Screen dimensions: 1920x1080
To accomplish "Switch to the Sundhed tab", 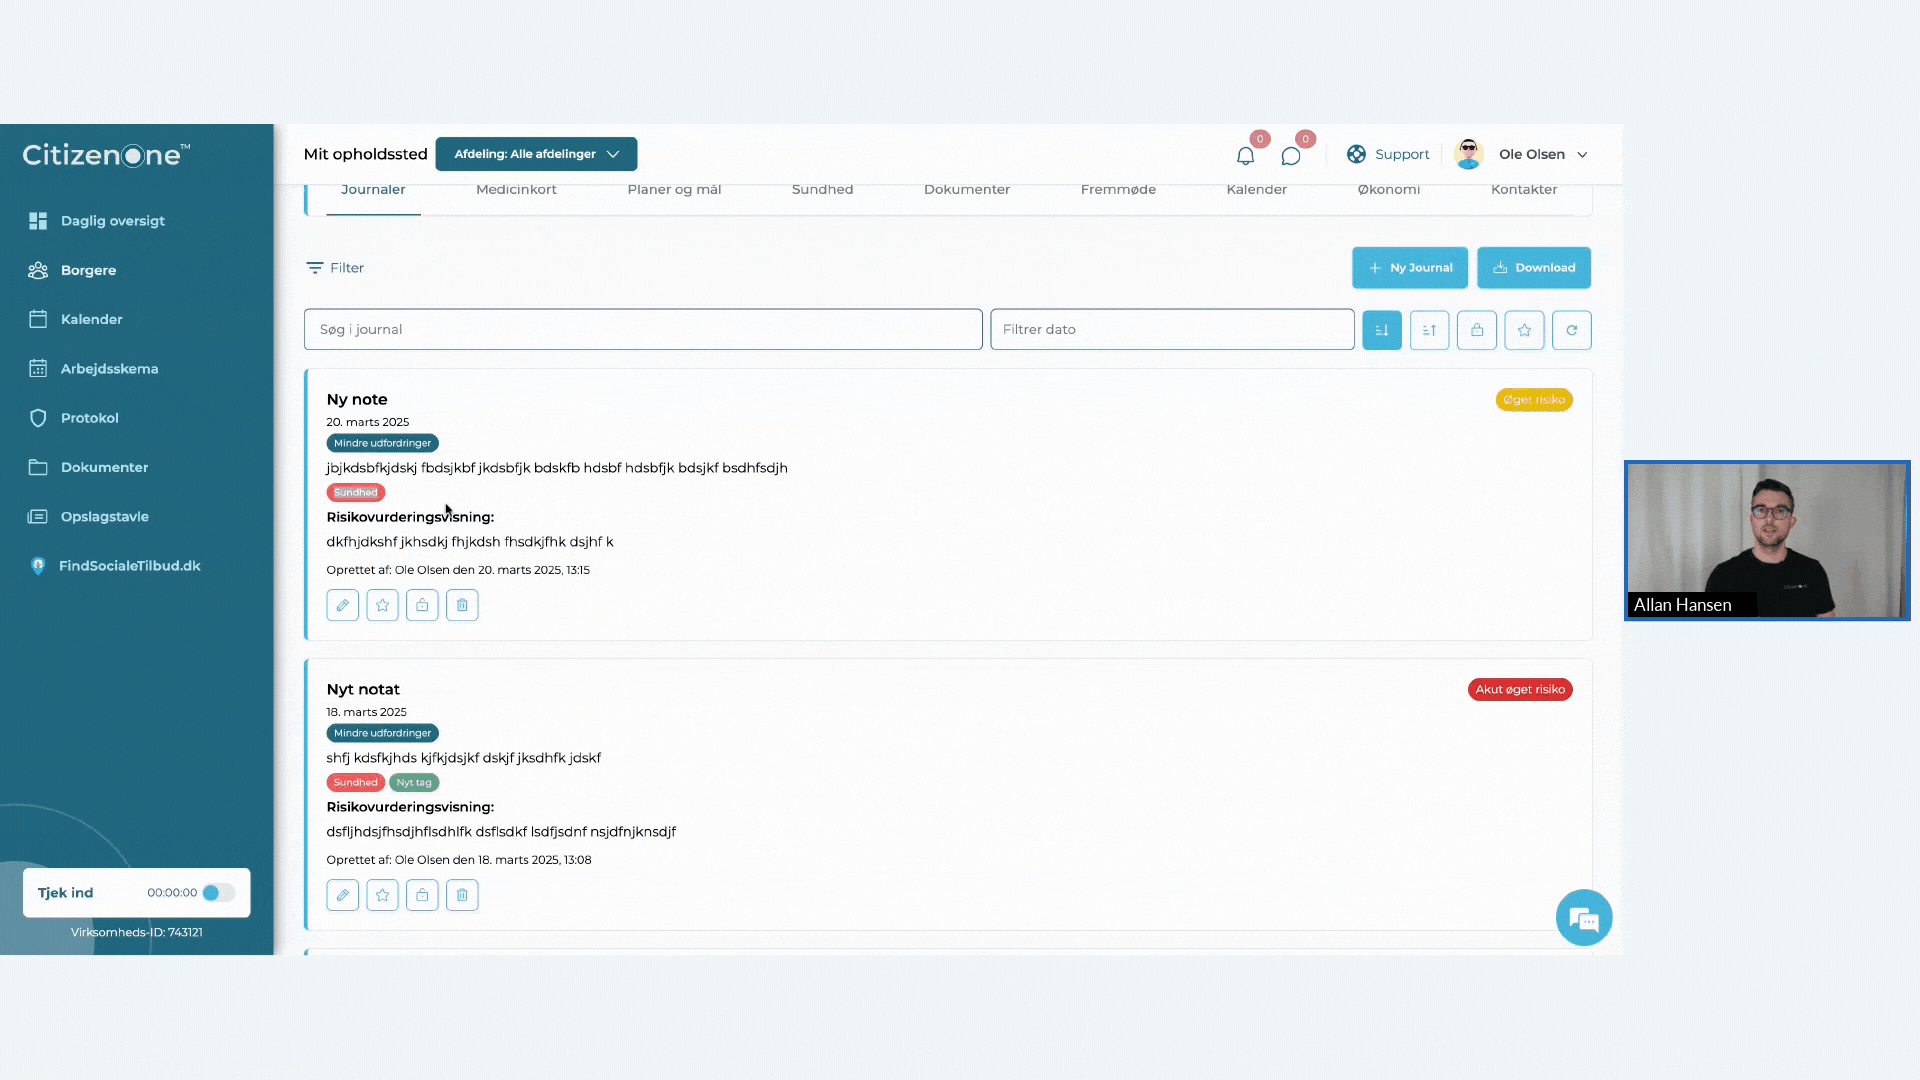I will [x=822, y=190].
